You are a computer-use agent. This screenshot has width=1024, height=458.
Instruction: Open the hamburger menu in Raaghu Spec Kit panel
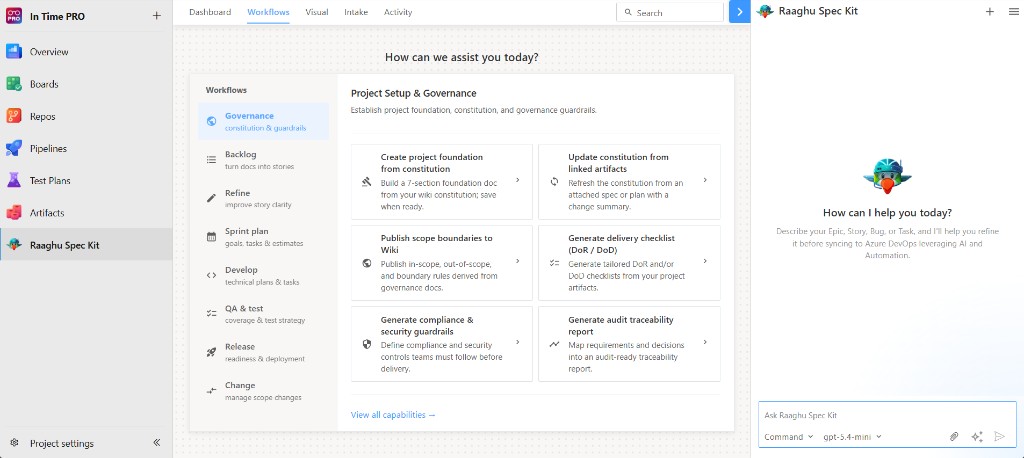(1013, 11)
